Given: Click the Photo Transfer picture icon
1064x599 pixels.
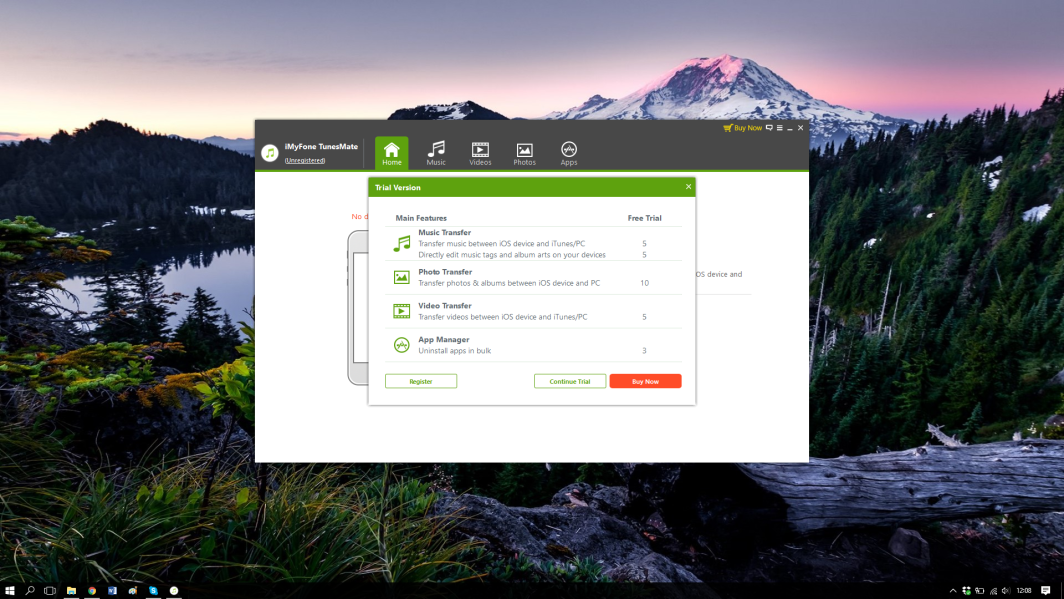Looking at the screenshot, I should tap(402, 277).
